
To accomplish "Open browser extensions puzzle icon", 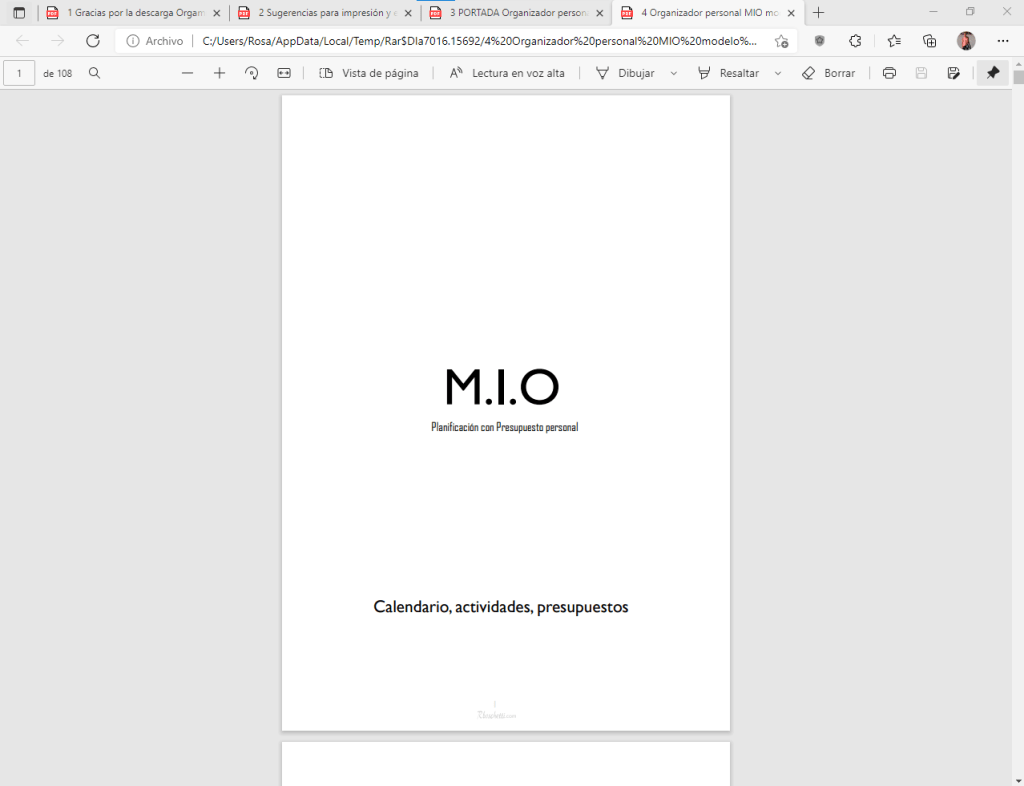I will coord(855,41).
